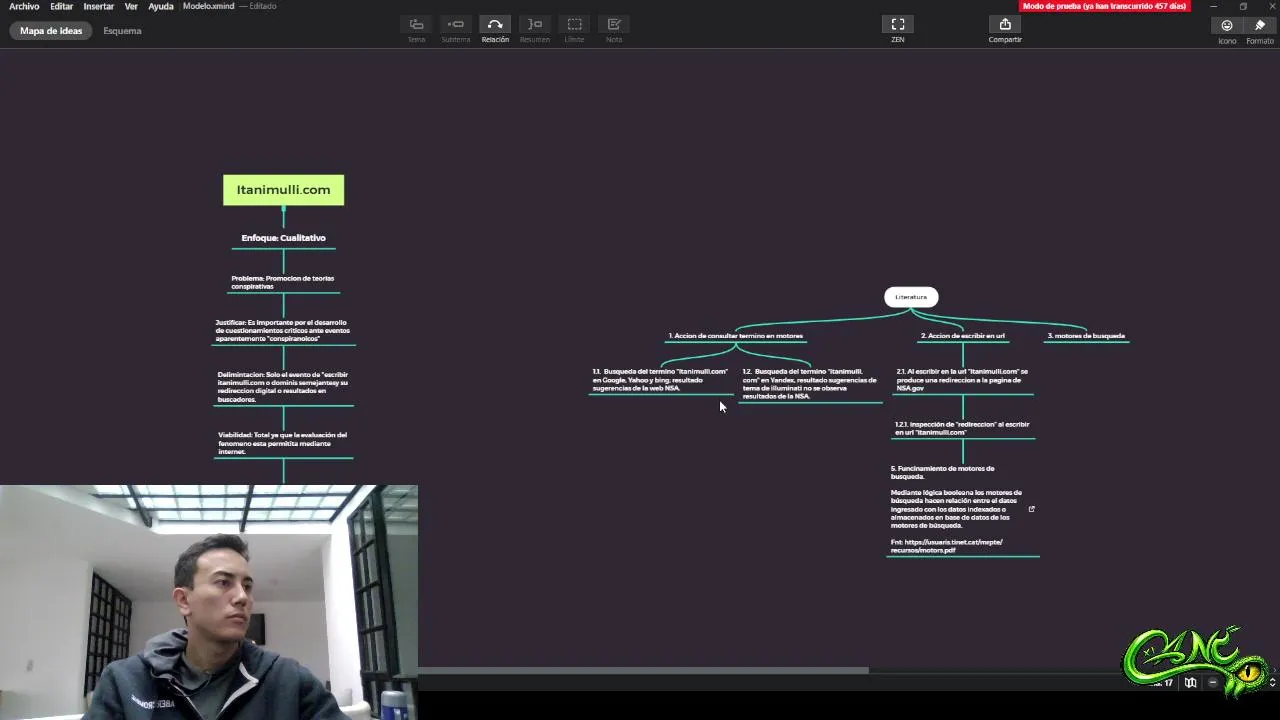Click the zoom out minus button

pos(1213,683)
